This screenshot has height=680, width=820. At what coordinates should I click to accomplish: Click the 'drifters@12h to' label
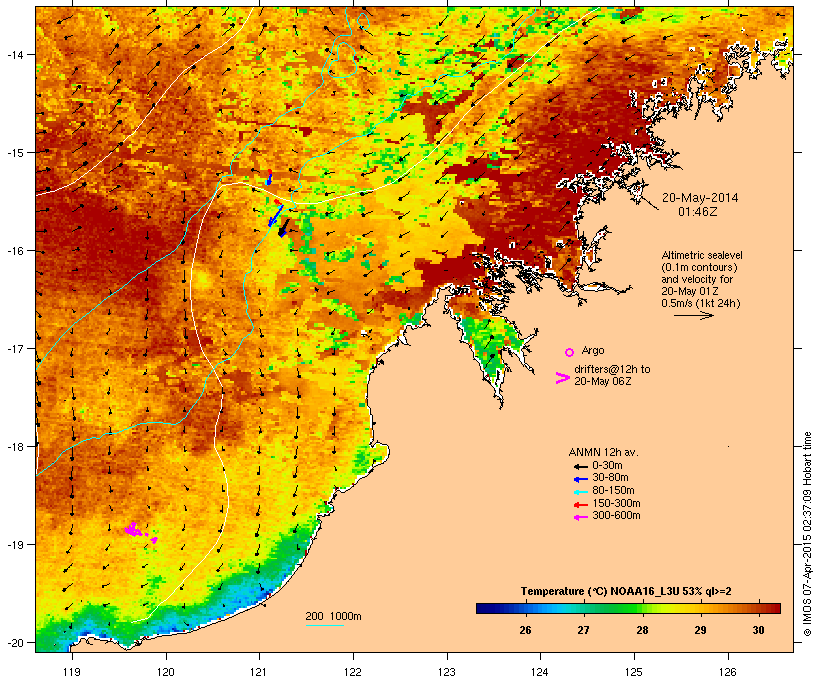coord(612,369)
